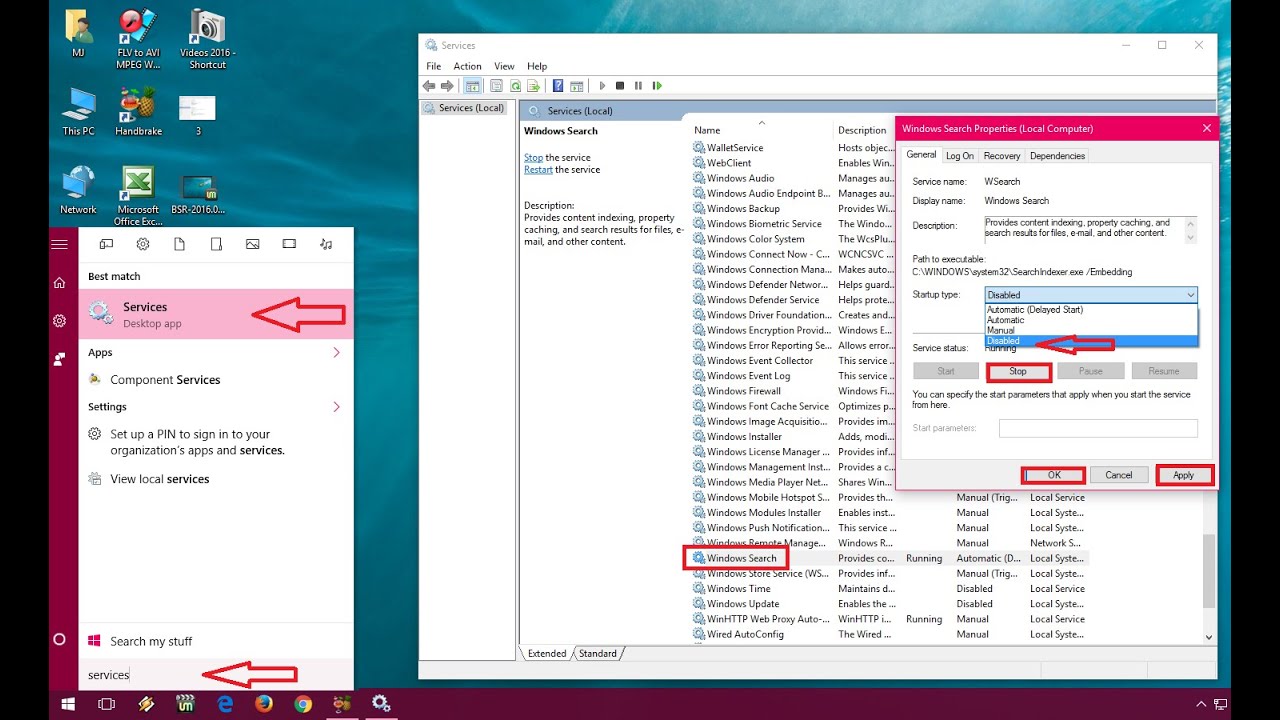Viewport: 1280px width, 720px height.
Task: Click the Stop button in properties dialog
Action: (1018, 371)
